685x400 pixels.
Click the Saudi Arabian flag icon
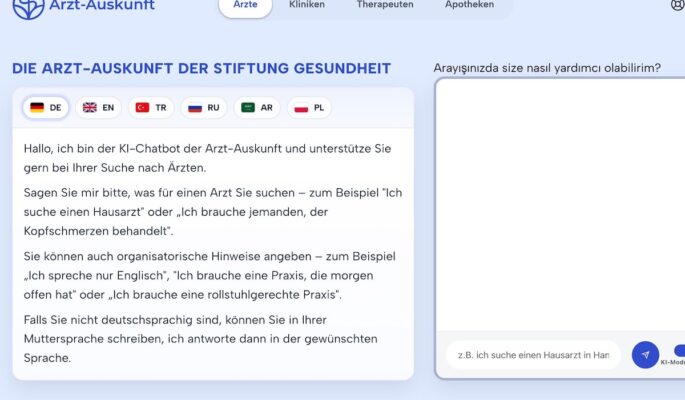(x=248, y=107)
